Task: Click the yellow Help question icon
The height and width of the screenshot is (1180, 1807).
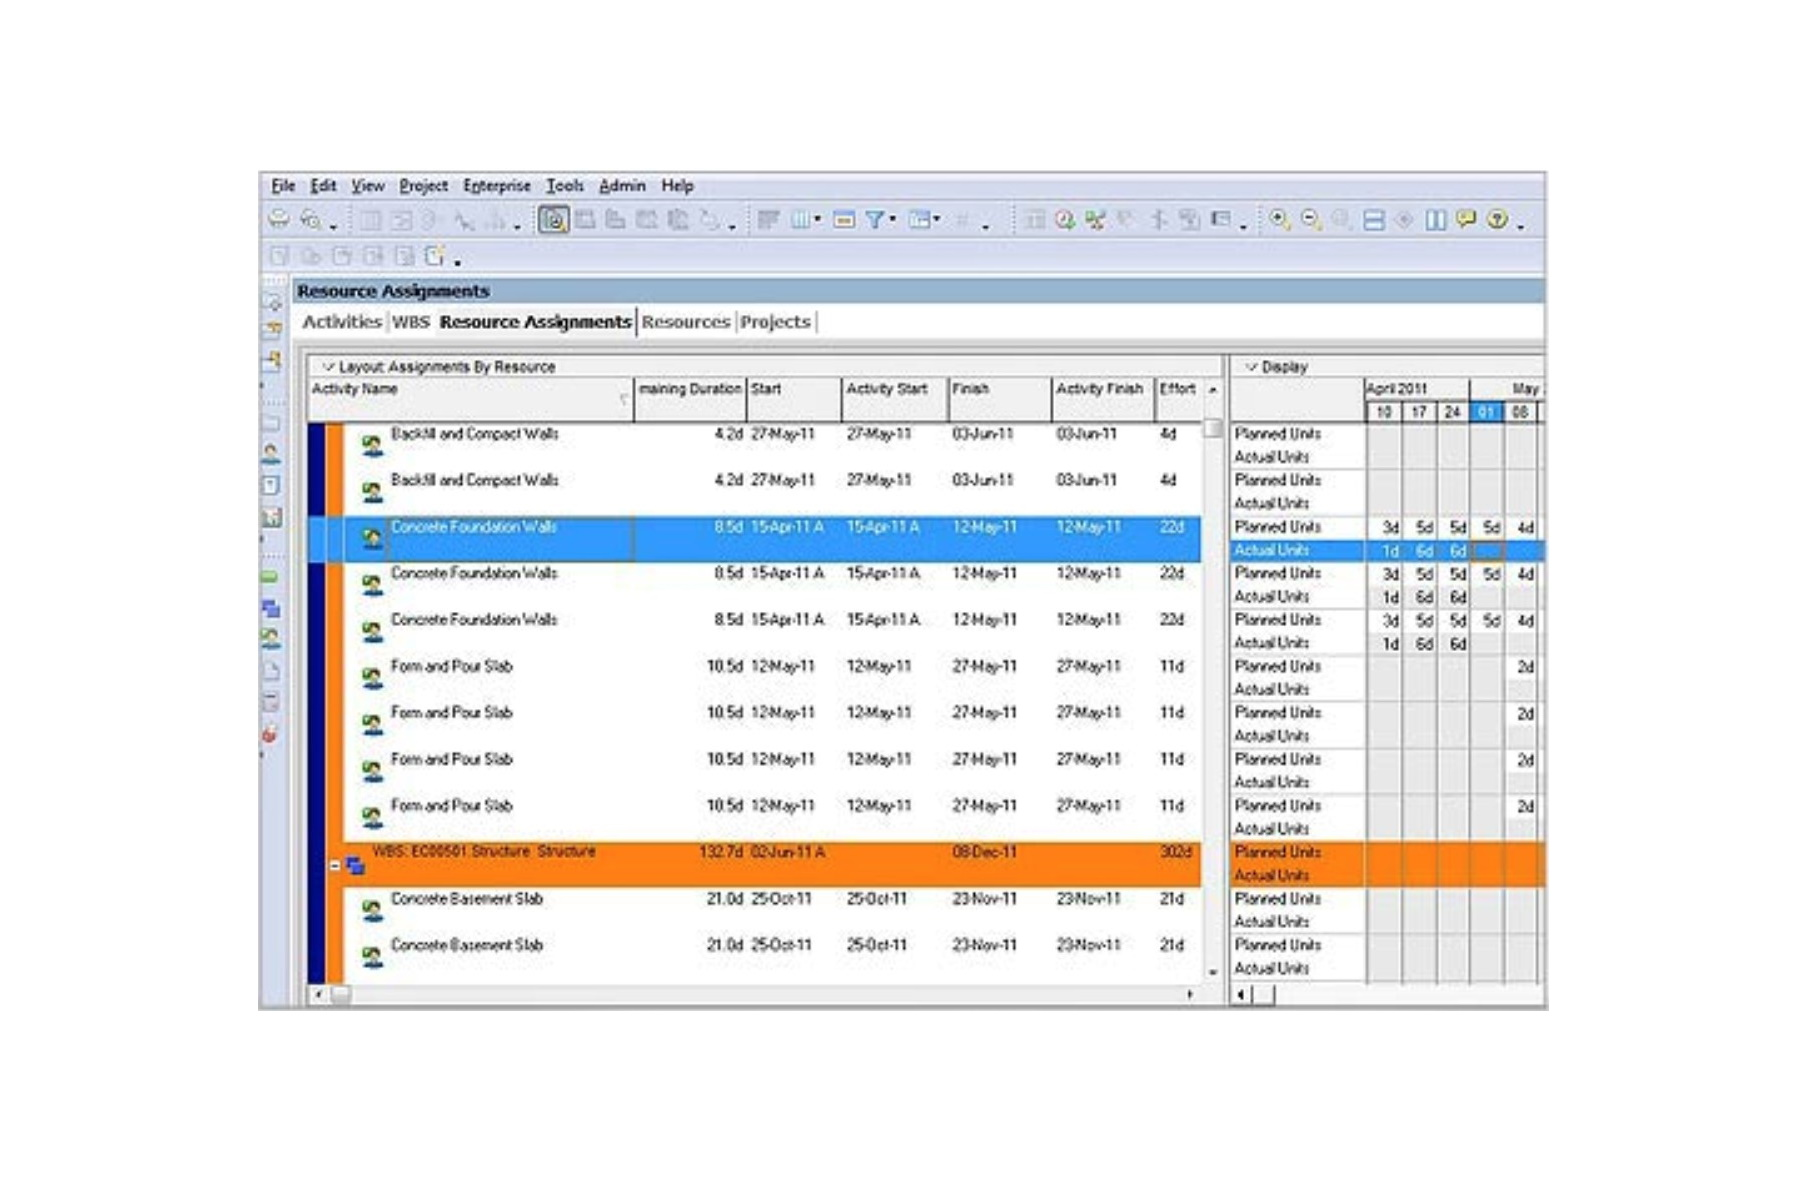Action: (x=1497, y=219)
